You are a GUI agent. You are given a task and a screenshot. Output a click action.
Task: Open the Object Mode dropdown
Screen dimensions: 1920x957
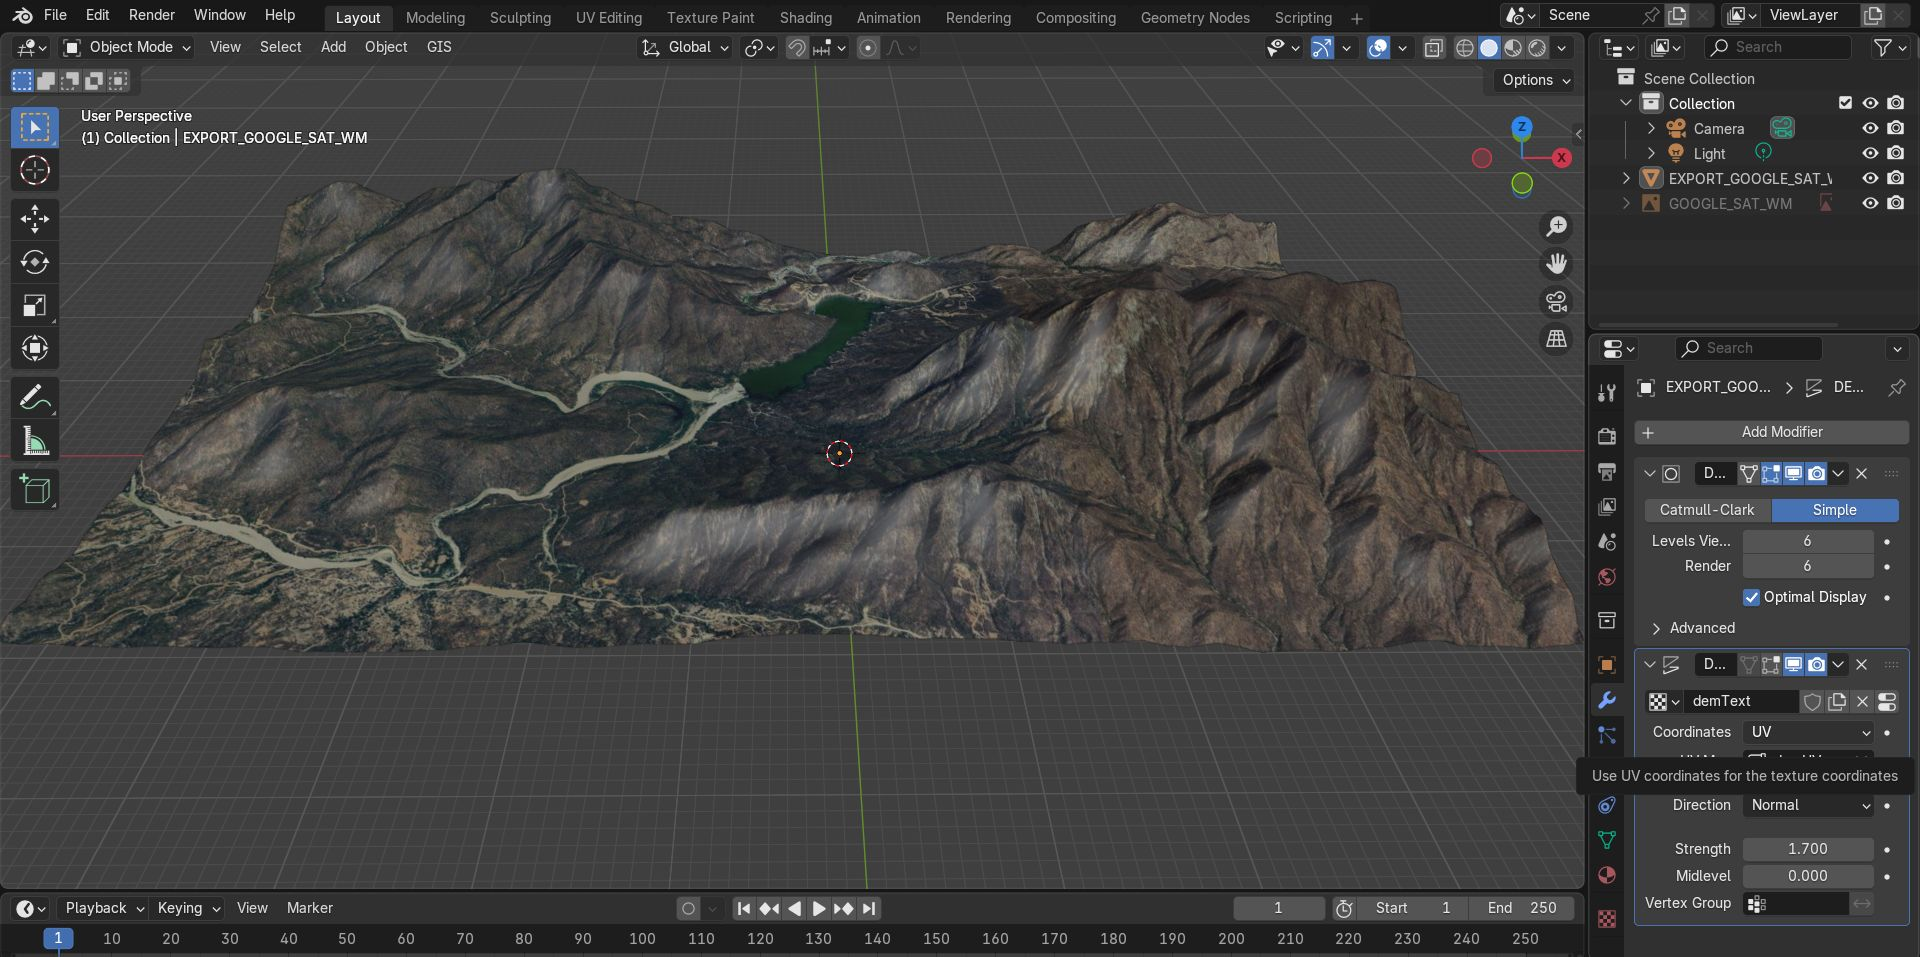pyautogui.click(x=125, y=47)
